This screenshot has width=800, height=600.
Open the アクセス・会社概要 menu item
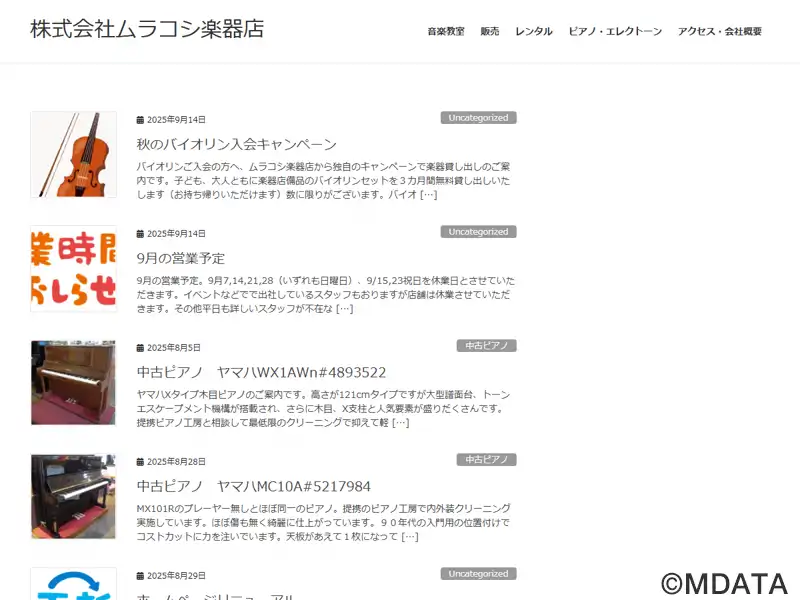click(719, 31)
